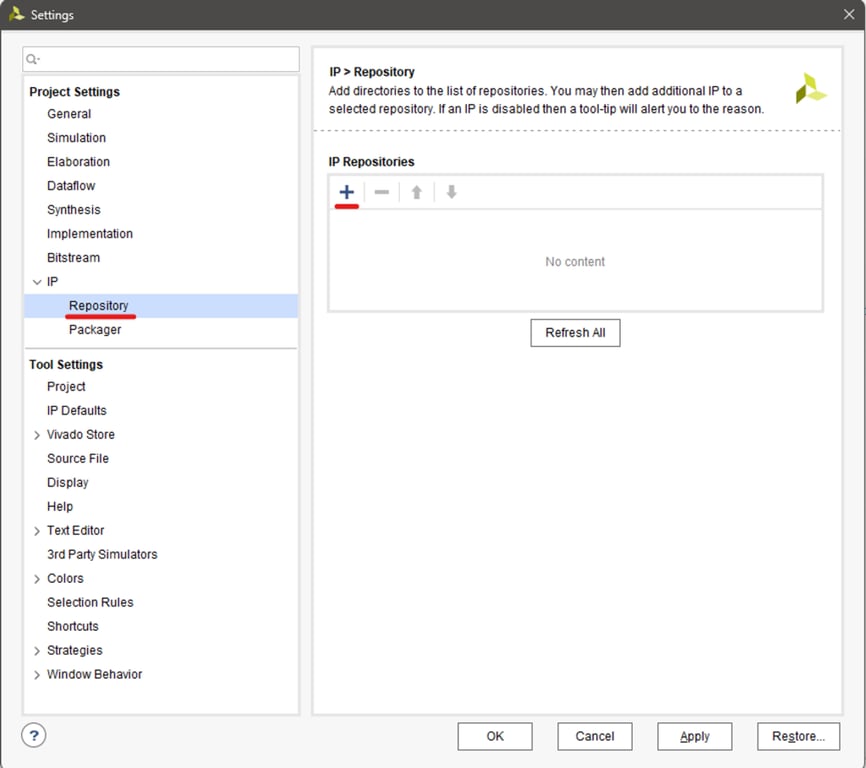Open Project under Tool Settings

point(66,386)
